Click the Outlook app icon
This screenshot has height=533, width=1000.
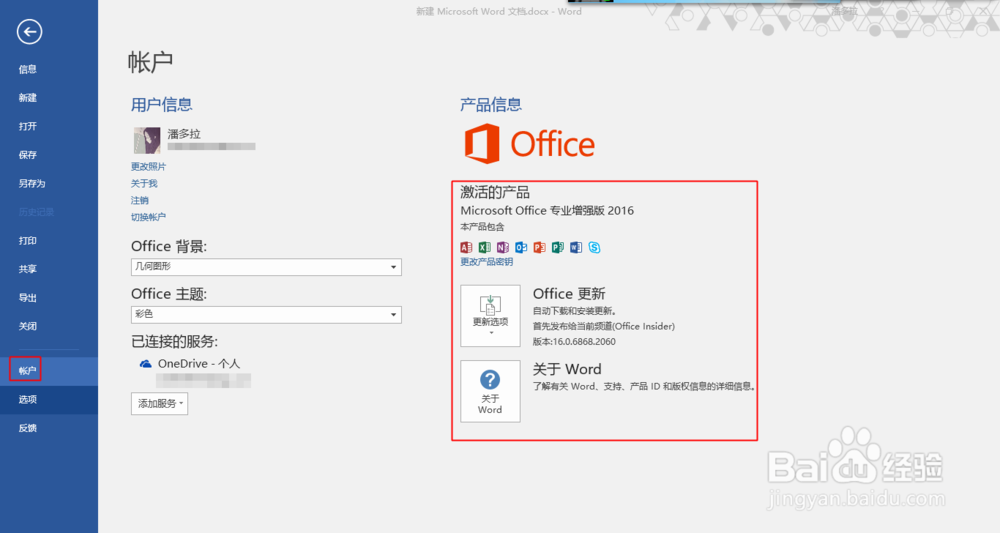coord(521,247)
